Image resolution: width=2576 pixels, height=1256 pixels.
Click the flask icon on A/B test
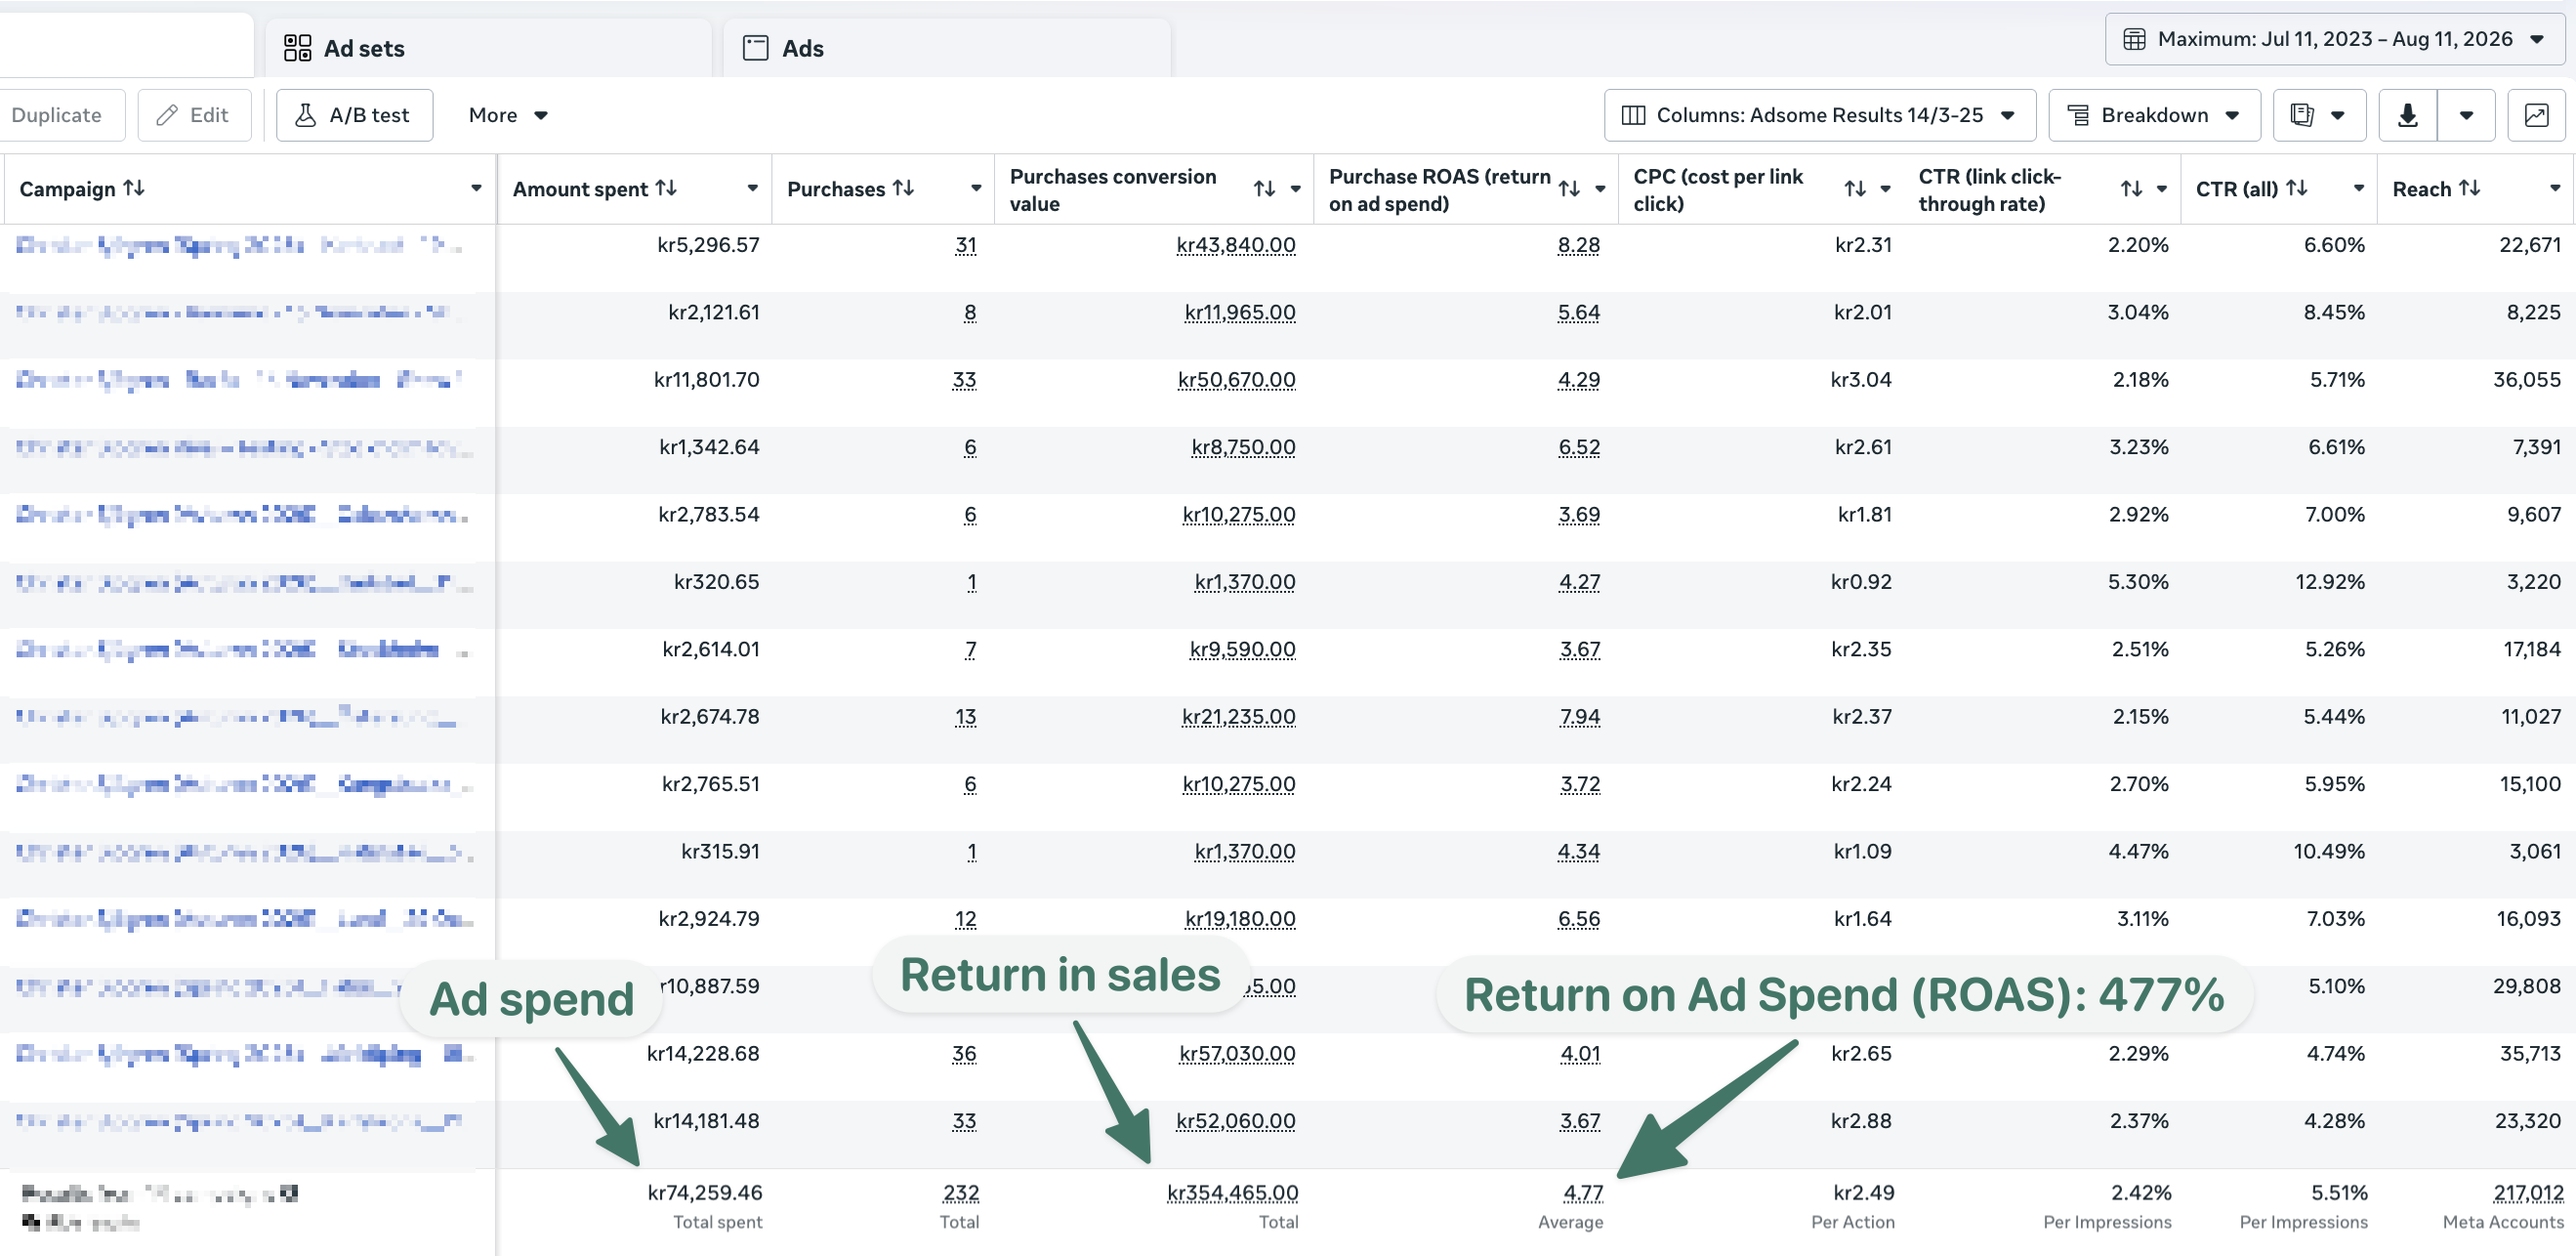coord(305,115)
